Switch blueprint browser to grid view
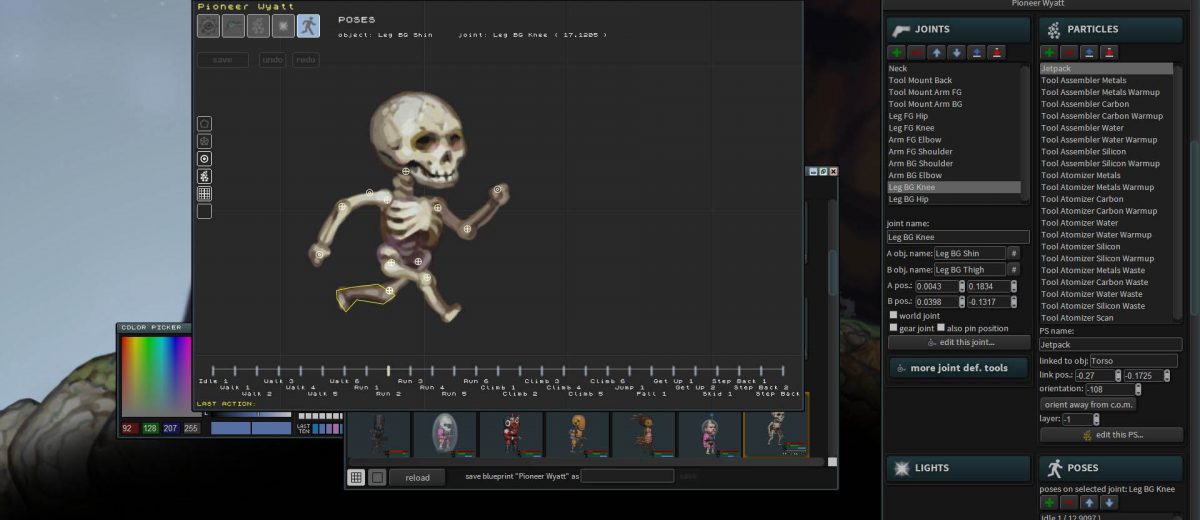This screenshot has height=520, width=1200. tap(355, 477)
